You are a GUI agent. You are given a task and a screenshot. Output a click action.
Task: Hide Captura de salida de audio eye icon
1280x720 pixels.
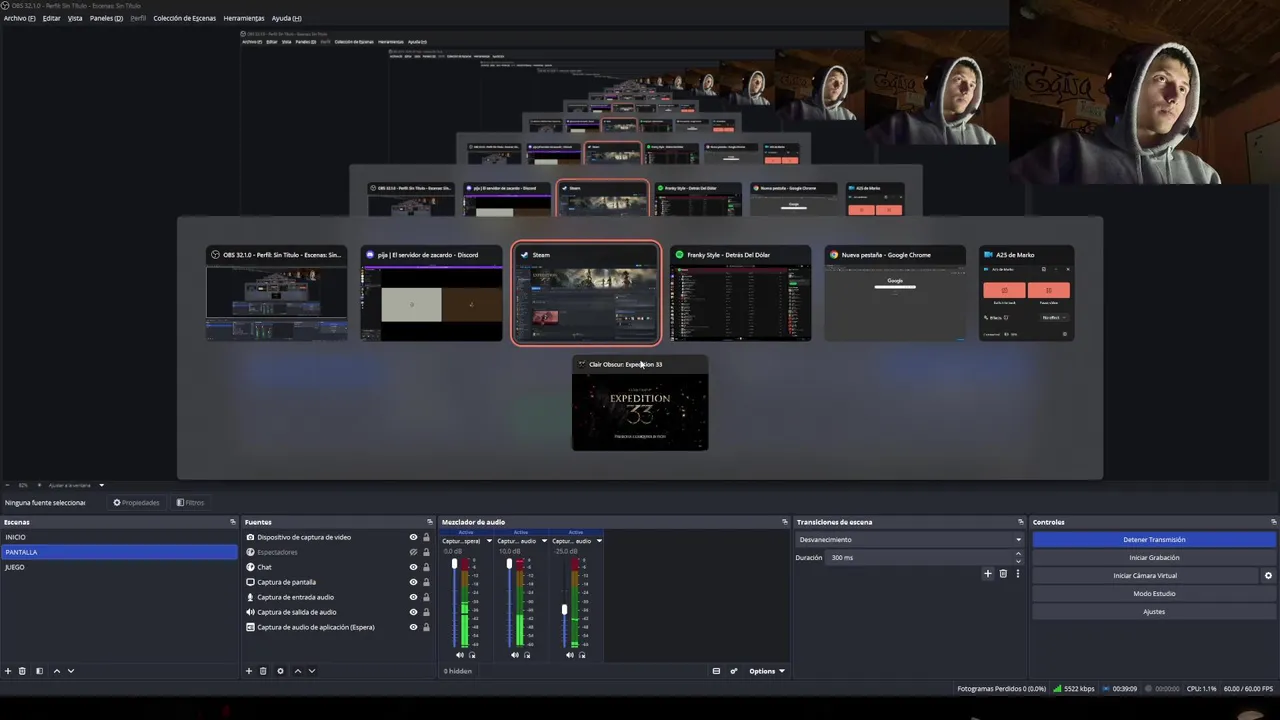tap(413, 612)
